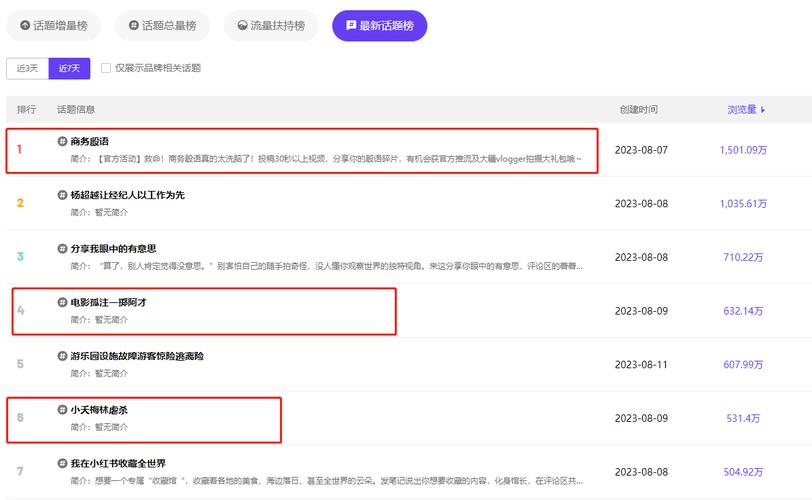Click the icon in 流量扶持榜
The height and width of the screenshot is (500, 812).
(x=242, y=25)
